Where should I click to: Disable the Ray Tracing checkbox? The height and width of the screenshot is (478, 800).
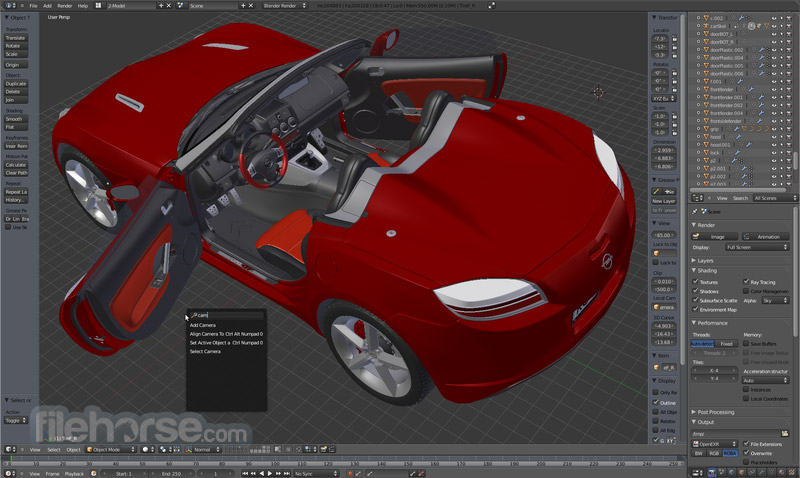[x=745, y=282]
